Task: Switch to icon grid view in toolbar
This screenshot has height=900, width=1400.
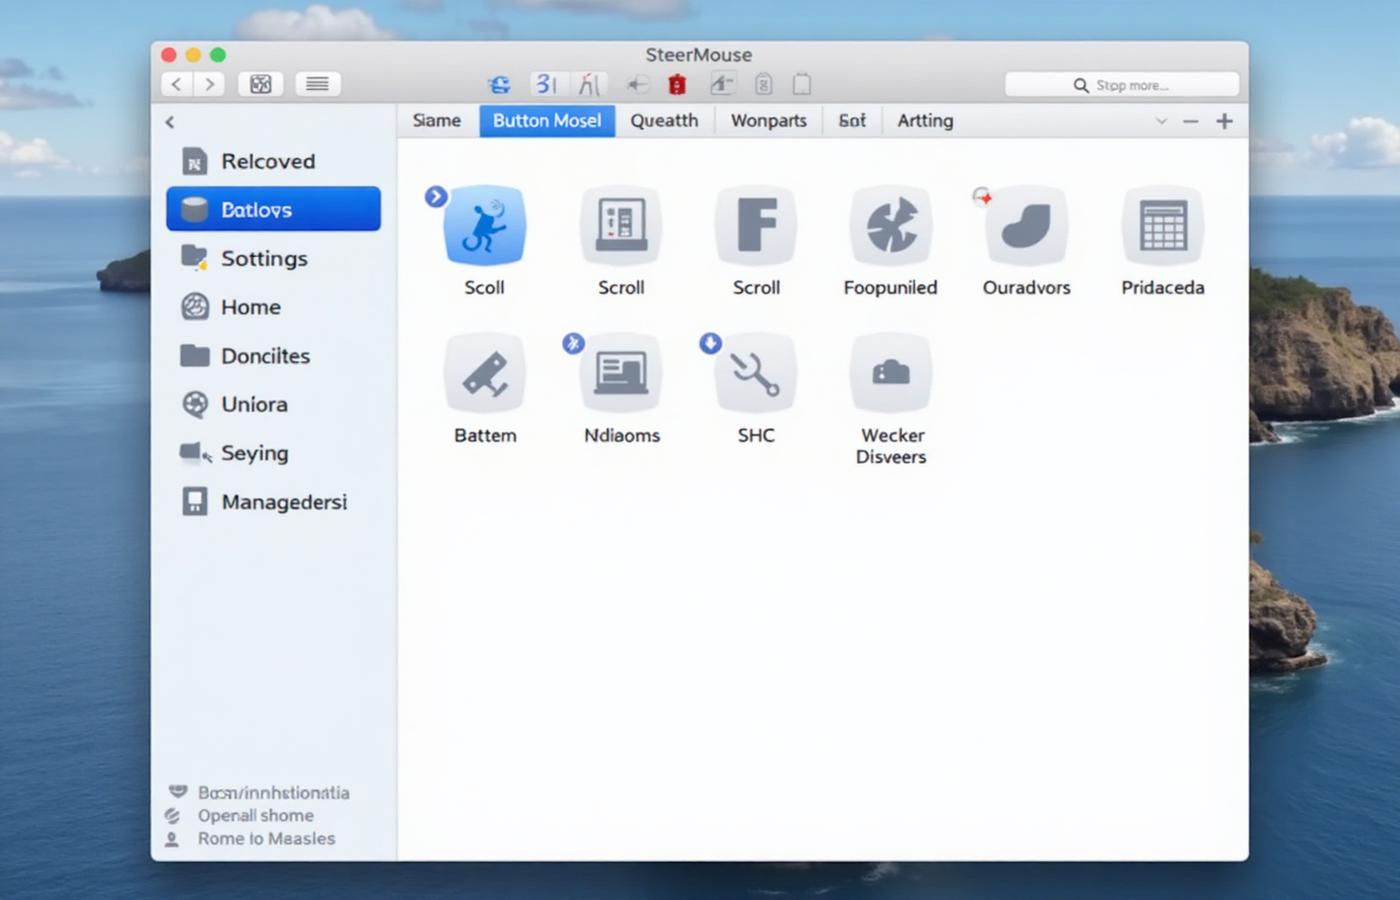Action: coord(261,85)
